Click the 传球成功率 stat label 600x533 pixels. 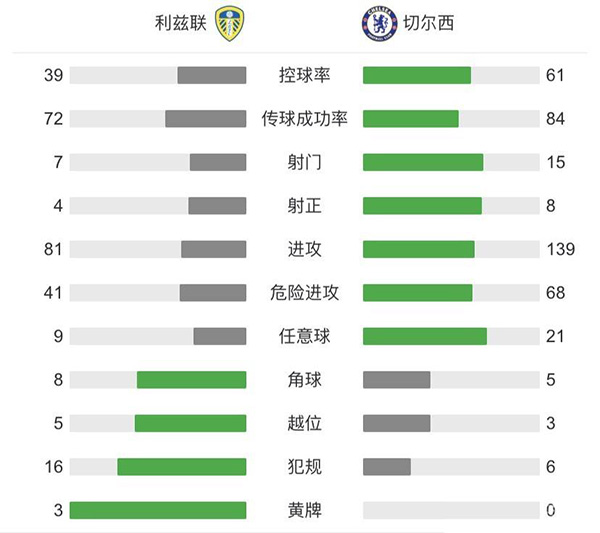[x=305, y=119]
